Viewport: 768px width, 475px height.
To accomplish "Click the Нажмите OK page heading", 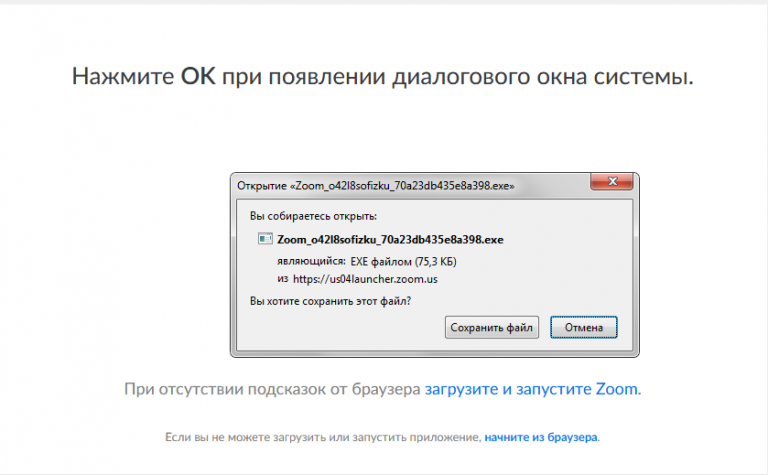I will (383, 77).
